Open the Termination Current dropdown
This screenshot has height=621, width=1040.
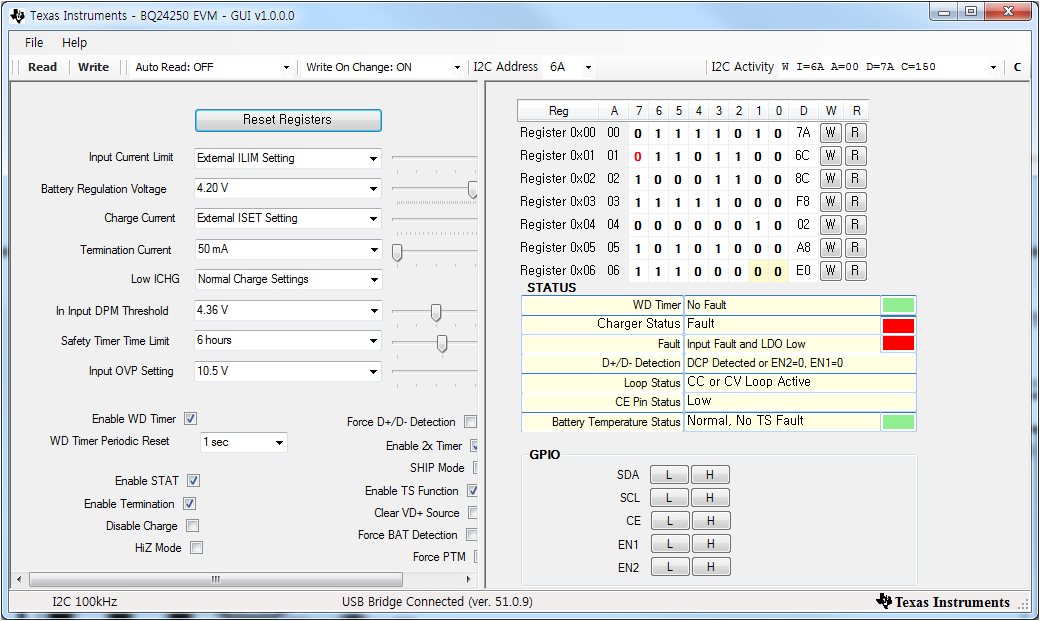tap(288, 249)
